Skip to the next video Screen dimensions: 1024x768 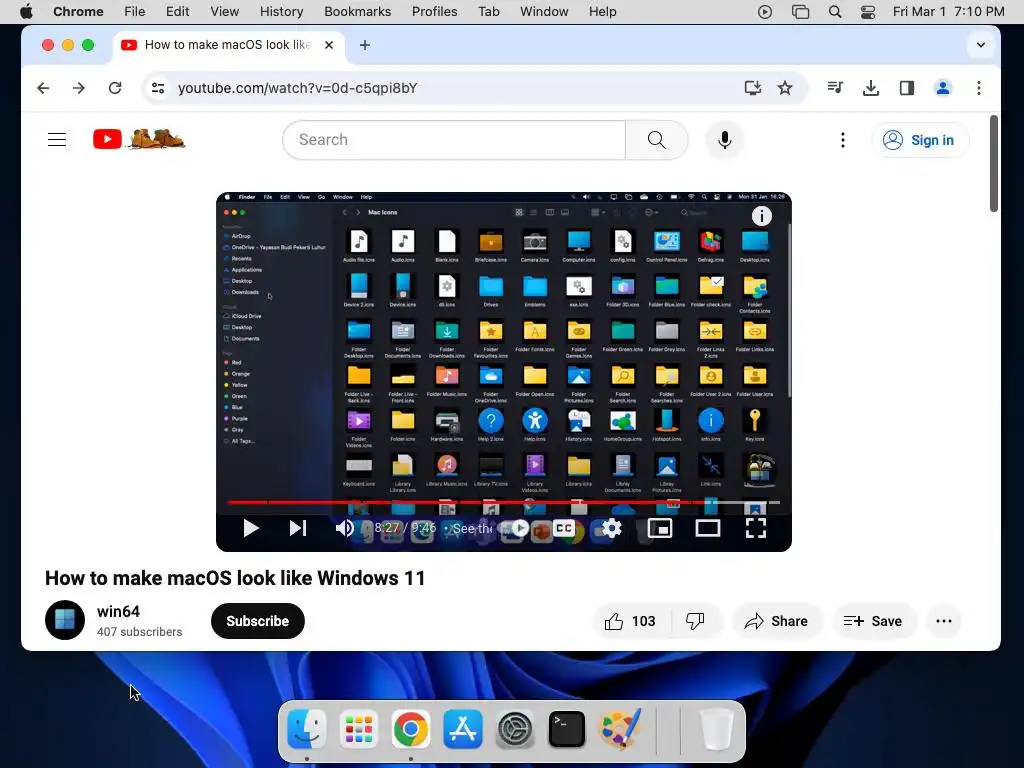pyautogui.click(x=298, y=528)
